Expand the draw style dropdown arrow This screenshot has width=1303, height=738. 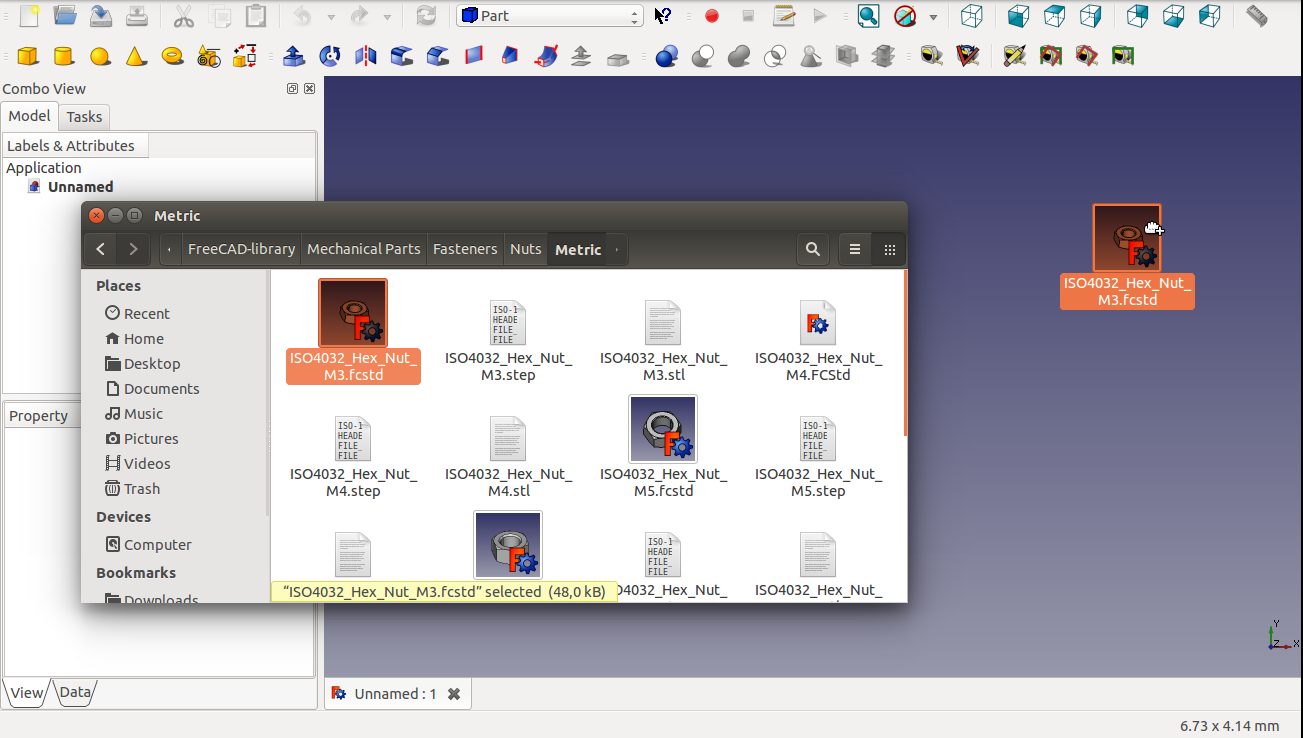[x=933, y=16]
